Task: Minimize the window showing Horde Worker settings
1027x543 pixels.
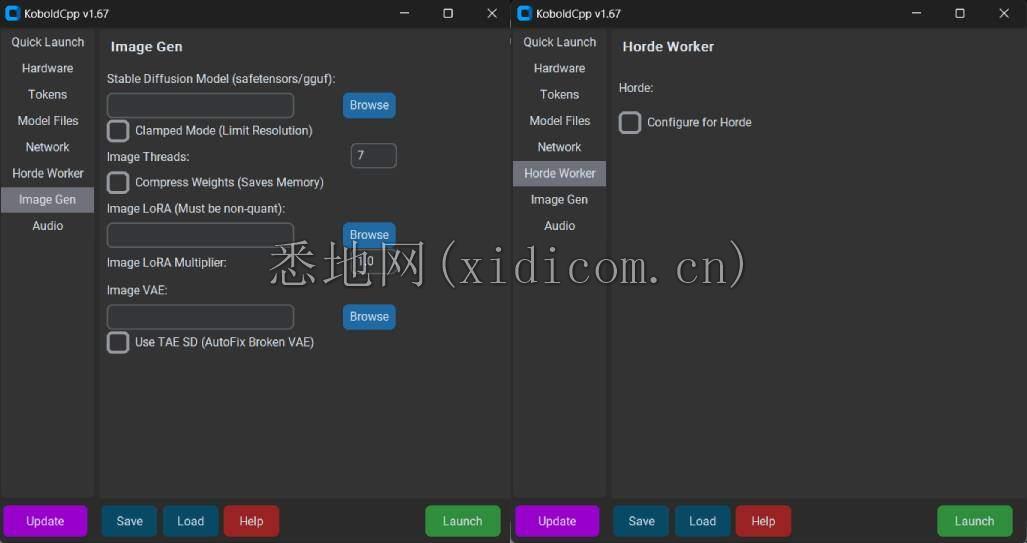Action: (x=916, y=14)
